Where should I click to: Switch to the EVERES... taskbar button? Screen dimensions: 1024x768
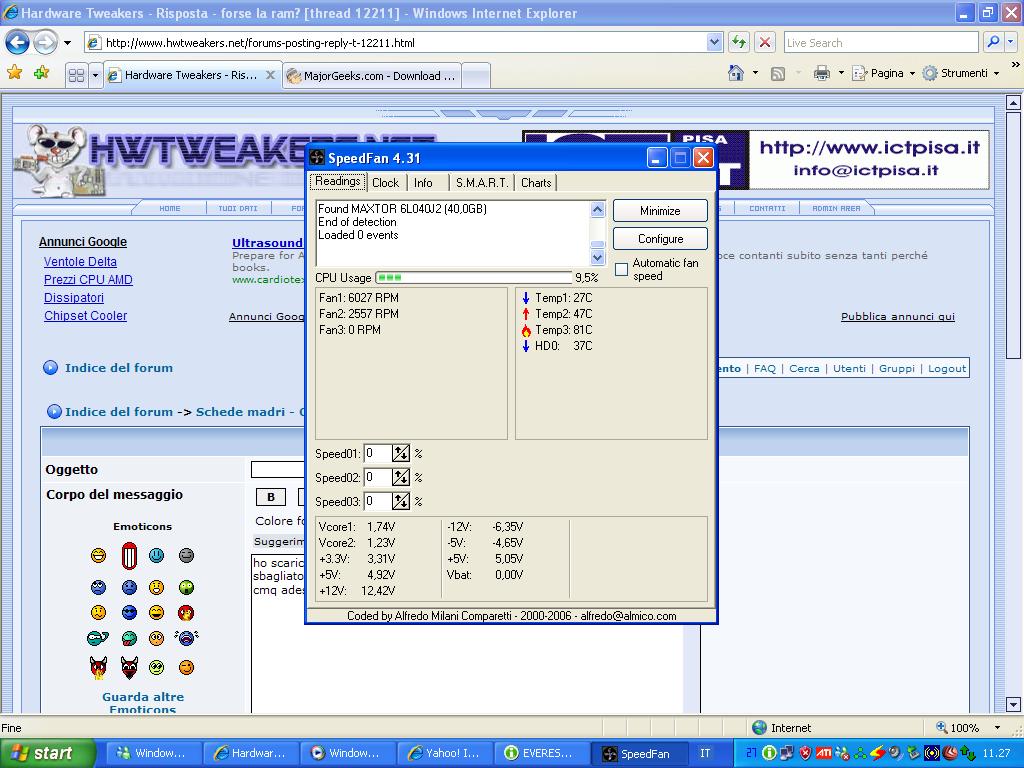point(541,753)
